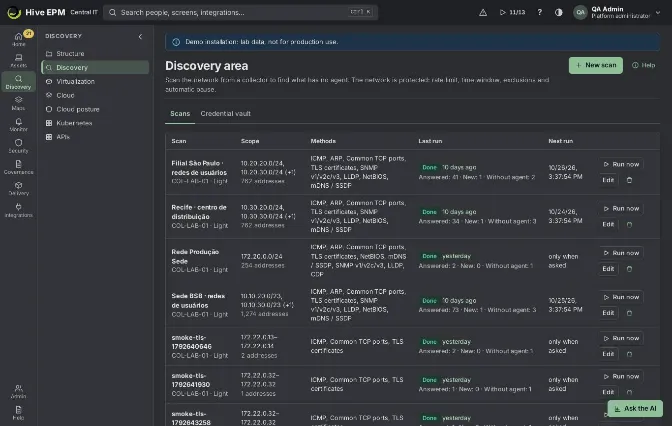
Task: Open the QA Admin user menu
Action: click(617, 12)
